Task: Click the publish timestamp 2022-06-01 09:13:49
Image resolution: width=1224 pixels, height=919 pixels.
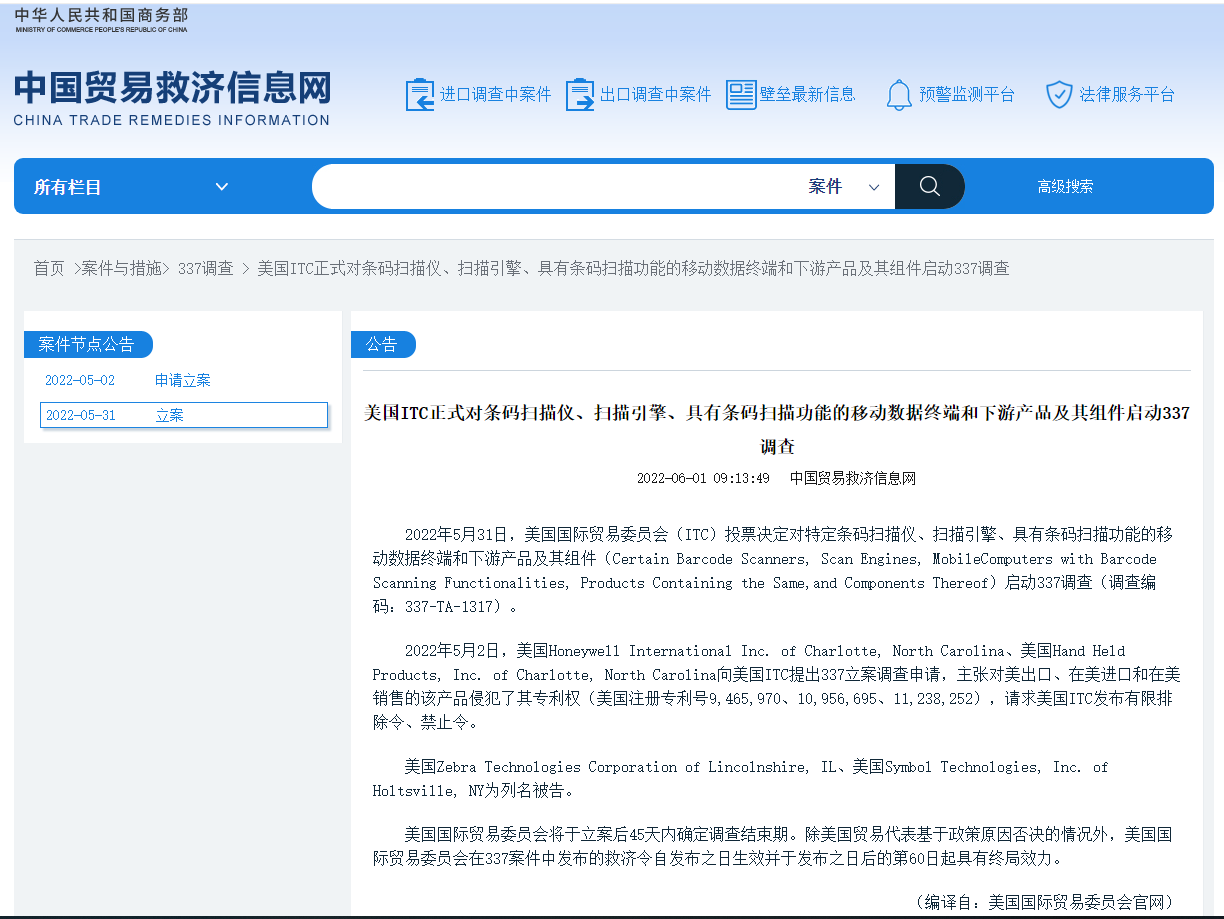Action: coord(703,478)
